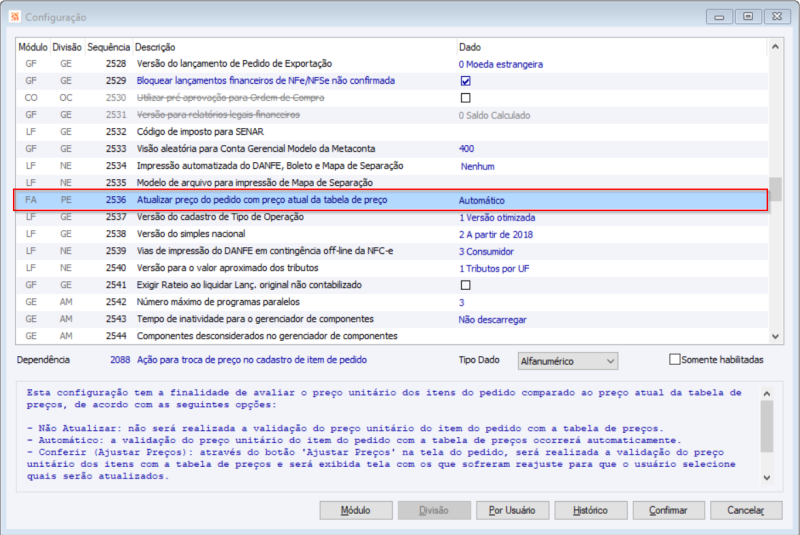
Task: Click the value '2 A partir de 2018'
Action: pos(496,235)
